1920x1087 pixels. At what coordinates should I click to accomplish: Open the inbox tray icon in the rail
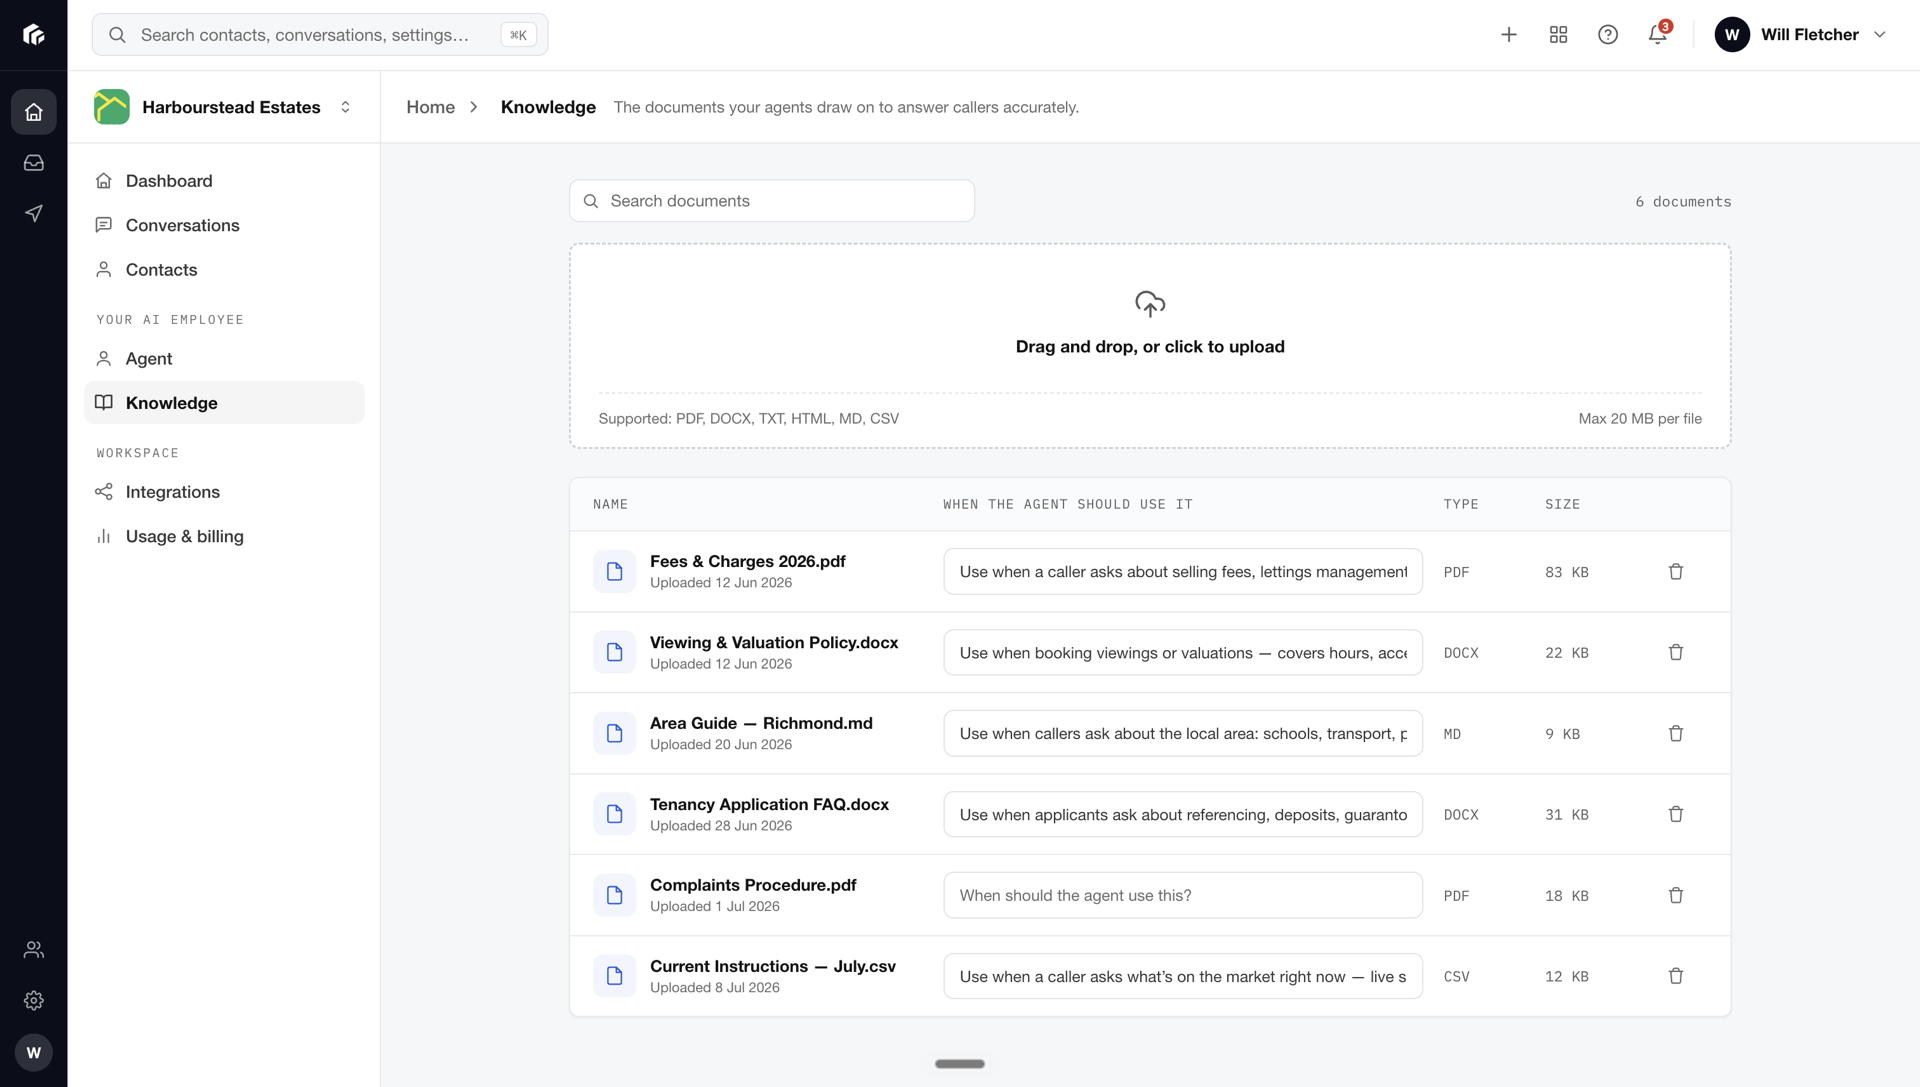click(34, 163)
